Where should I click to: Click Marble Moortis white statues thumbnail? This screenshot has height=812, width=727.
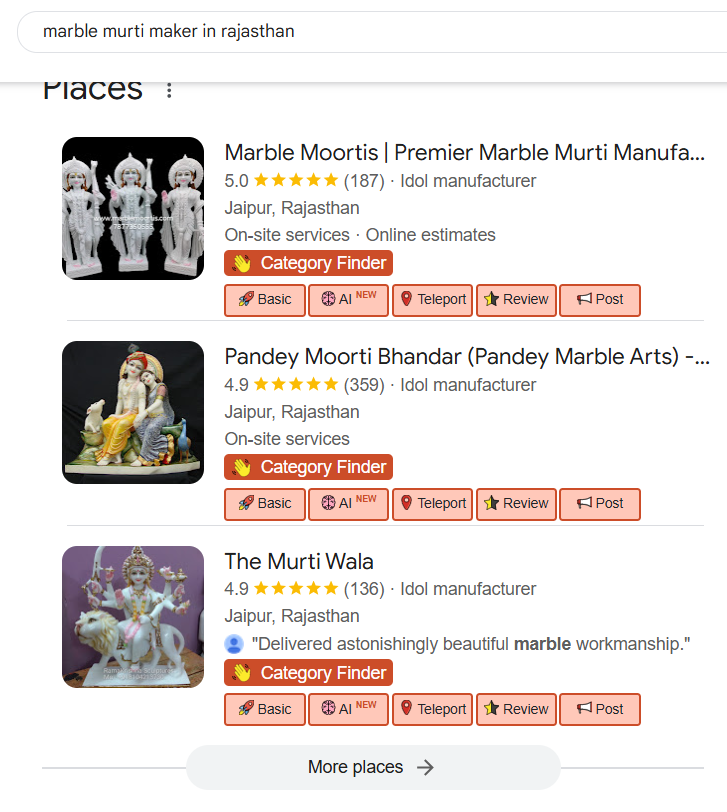pos(133,208)
